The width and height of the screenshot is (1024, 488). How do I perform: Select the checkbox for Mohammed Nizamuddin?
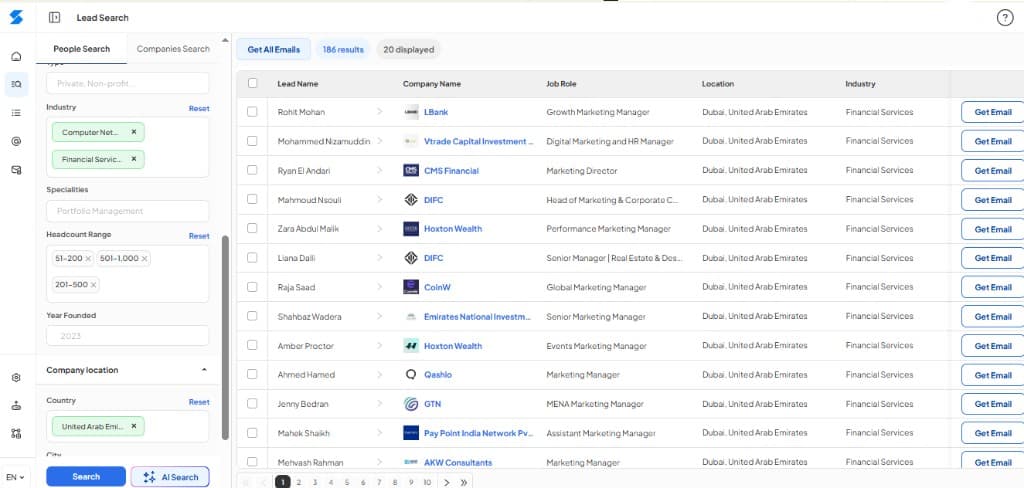pos(252,140)
